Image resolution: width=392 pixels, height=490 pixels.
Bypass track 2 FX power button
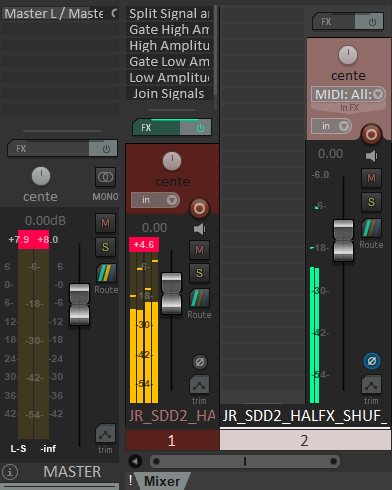click(369, 22)
